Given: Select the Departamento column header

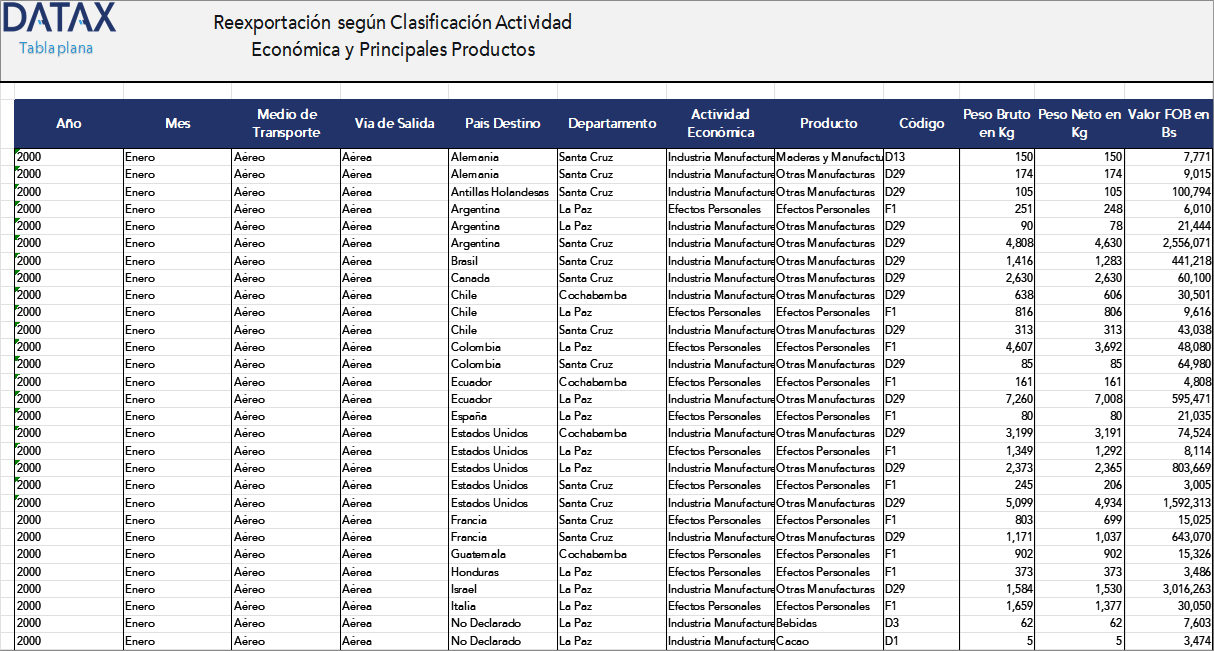Looking at the screenshot, I should 611,123.
